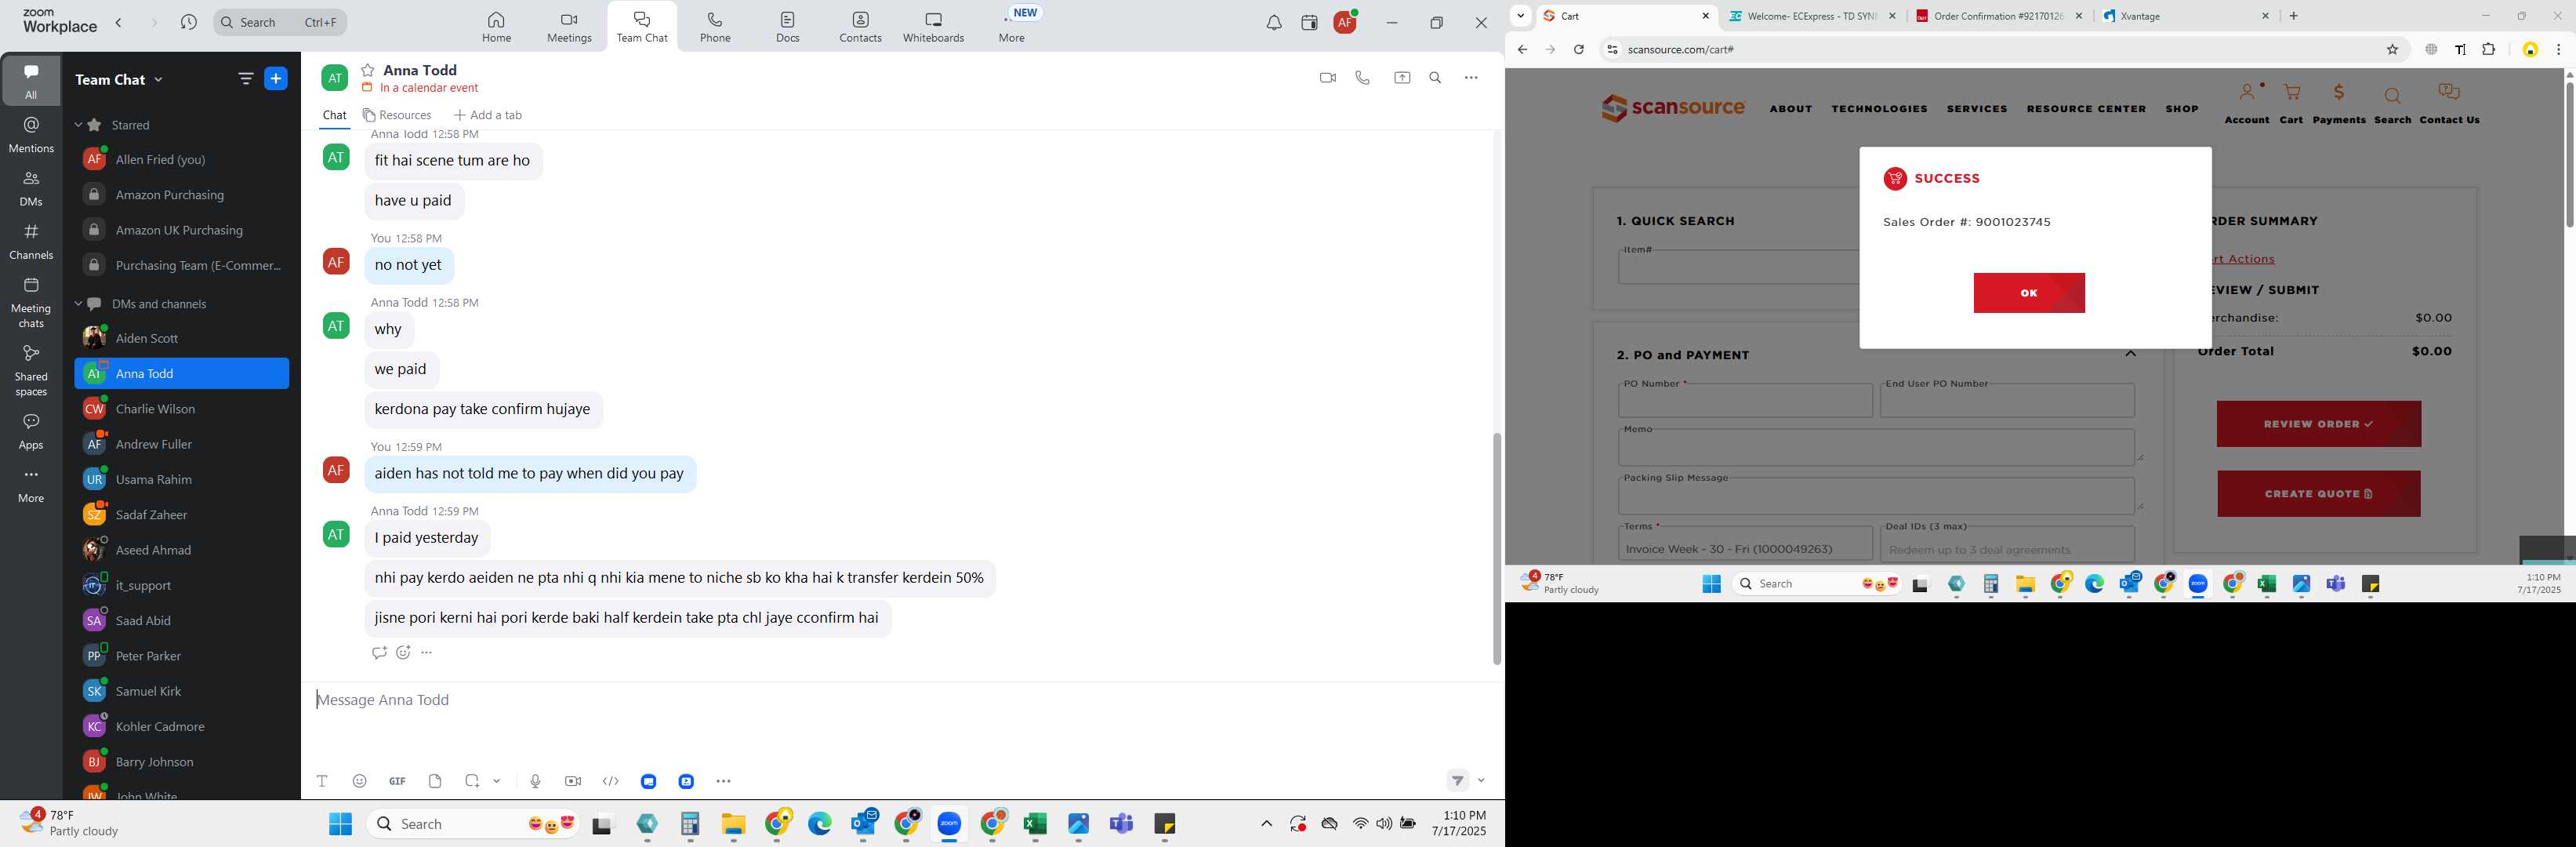Open Meeting chats in the sidebar
The width and height of the screenshot is (2576, 847).
point(31,303)
